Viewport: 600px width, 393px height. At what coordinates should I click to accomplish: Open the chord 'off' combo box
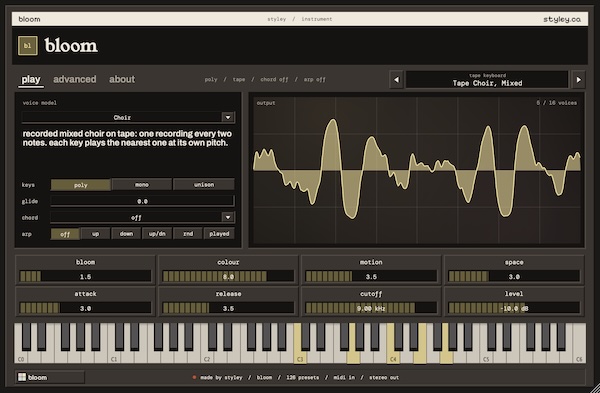pyautogui.click(x=142, y=217)
